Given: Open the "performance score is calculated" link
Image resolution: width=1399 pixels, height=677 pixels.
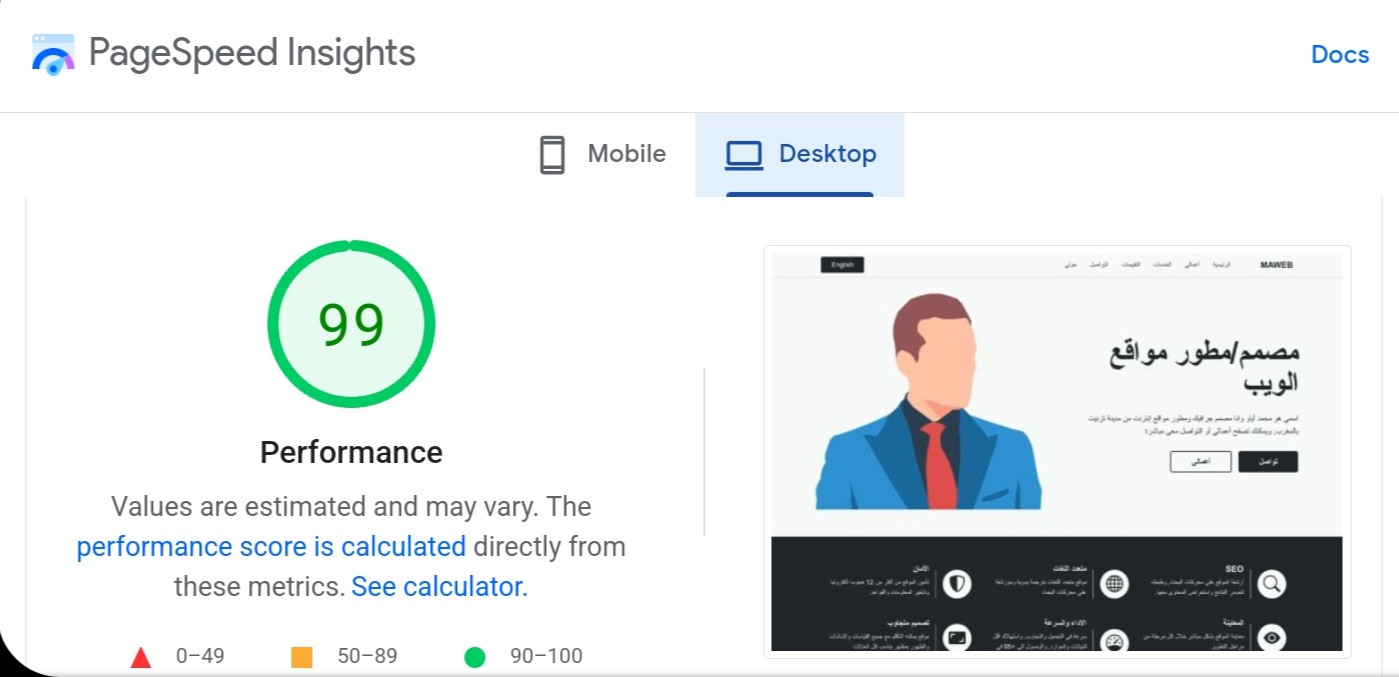Looking at the screenshot, I should [271, 547].
